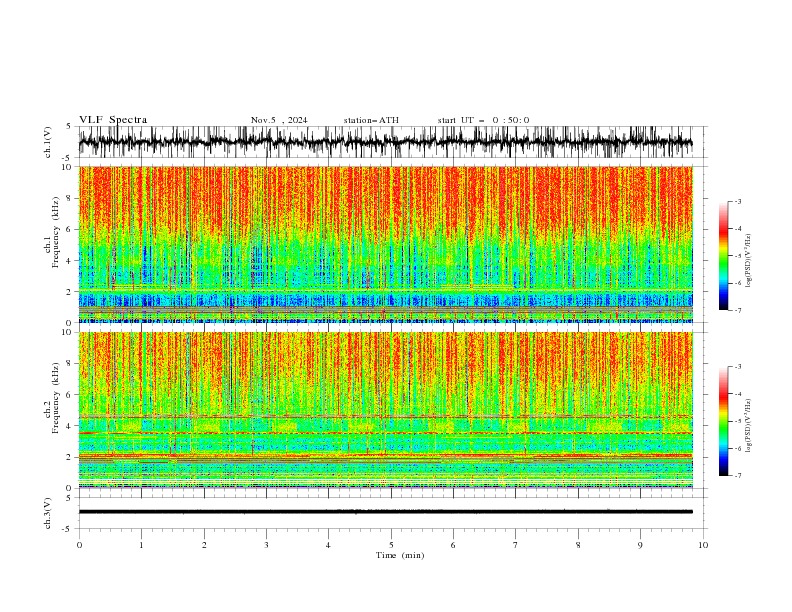
Task: Click the "6" tick on the time axis
Action: click(x=453, y=545)
